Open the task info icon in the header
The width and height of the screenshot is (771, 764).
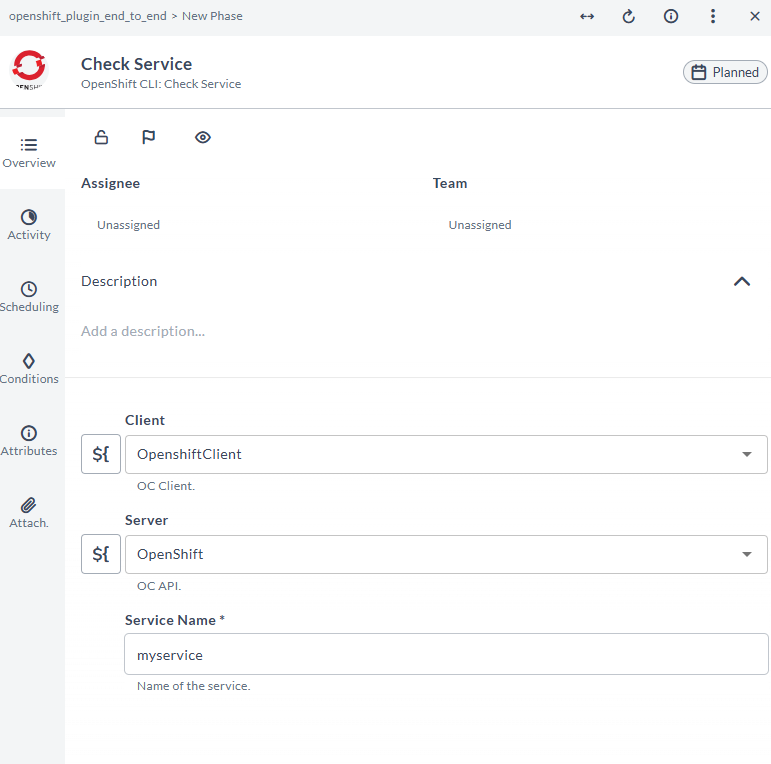671,17
